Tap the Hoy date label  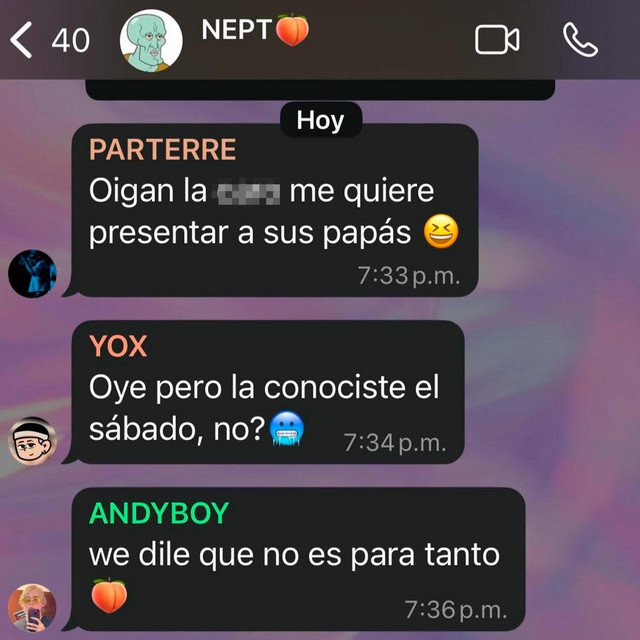320,120
